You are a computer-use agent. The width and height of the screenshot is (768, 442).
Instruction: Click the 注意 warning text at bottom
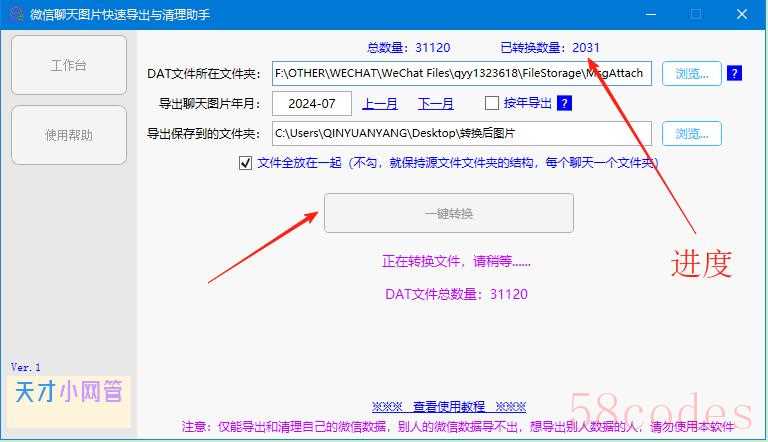coord(458,426)
